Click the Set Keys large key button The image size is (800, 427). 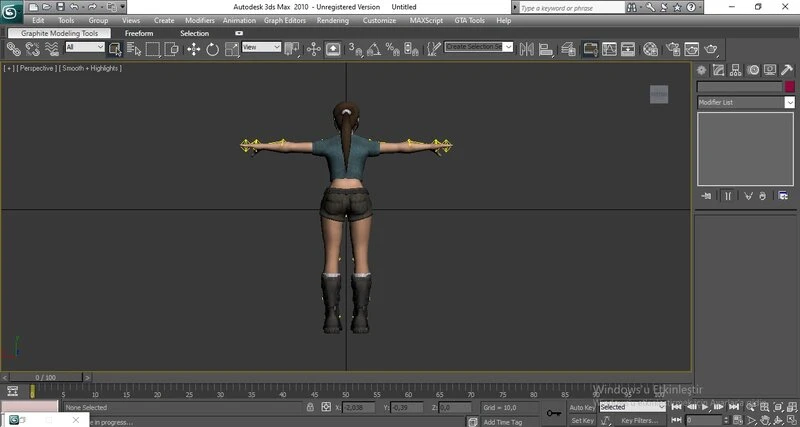coord(554,413)
